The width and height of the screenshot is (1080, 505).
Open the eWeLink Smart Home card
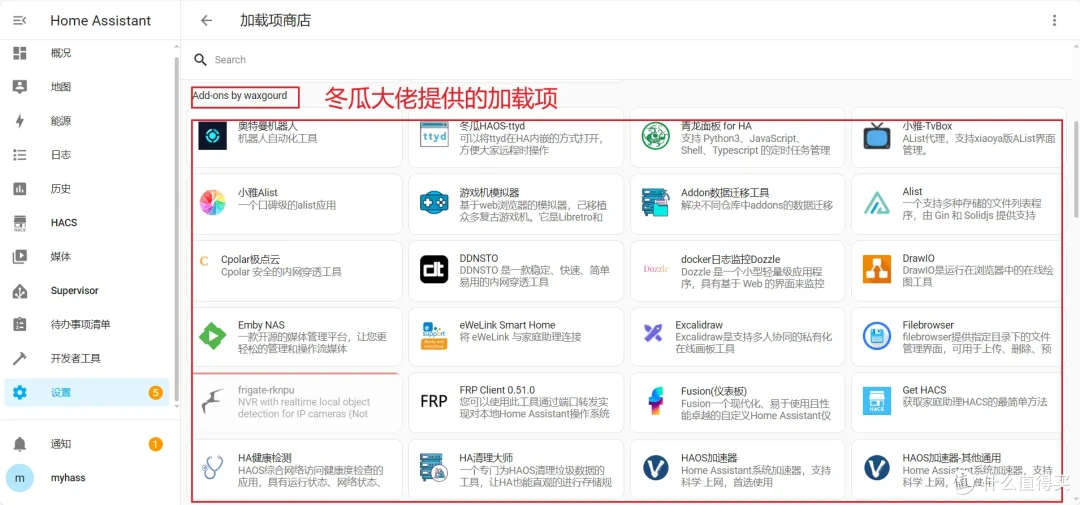[516, 336]
